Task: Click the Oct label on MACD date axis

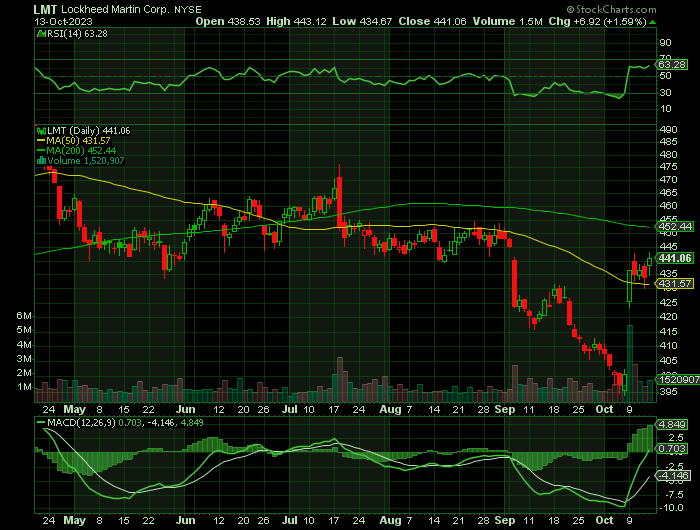Action: (604, 520)
